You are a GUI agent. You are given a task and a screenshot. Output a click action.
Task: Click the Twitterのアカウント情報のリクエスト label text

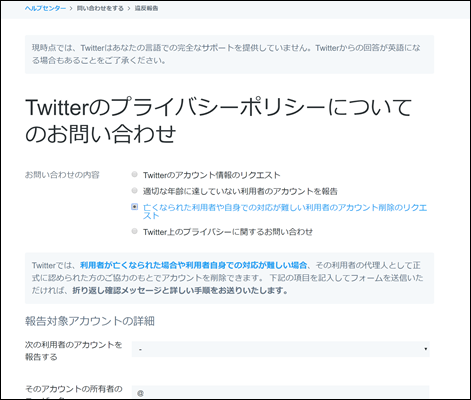212,175
